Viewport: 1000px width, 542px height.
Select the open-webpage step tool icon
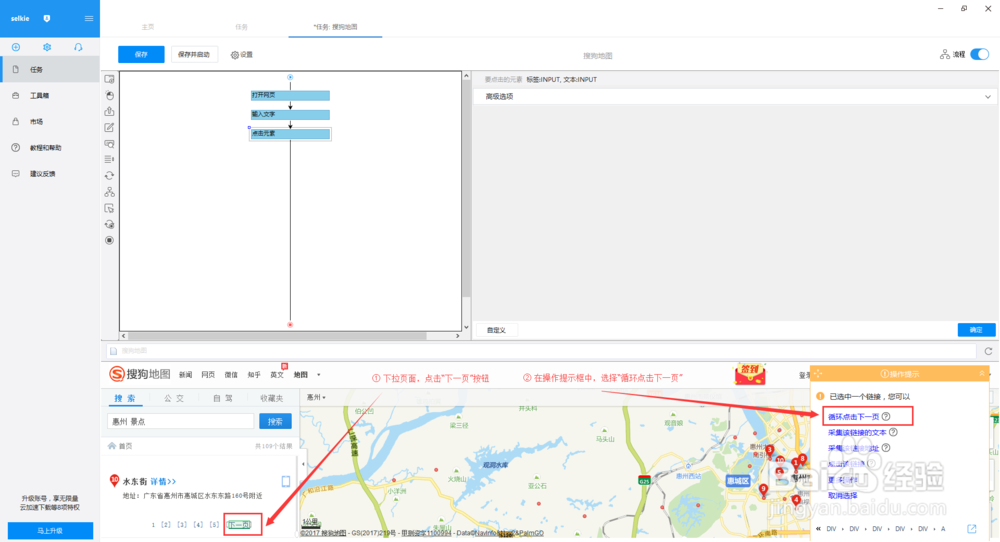[x=110, y=79]
